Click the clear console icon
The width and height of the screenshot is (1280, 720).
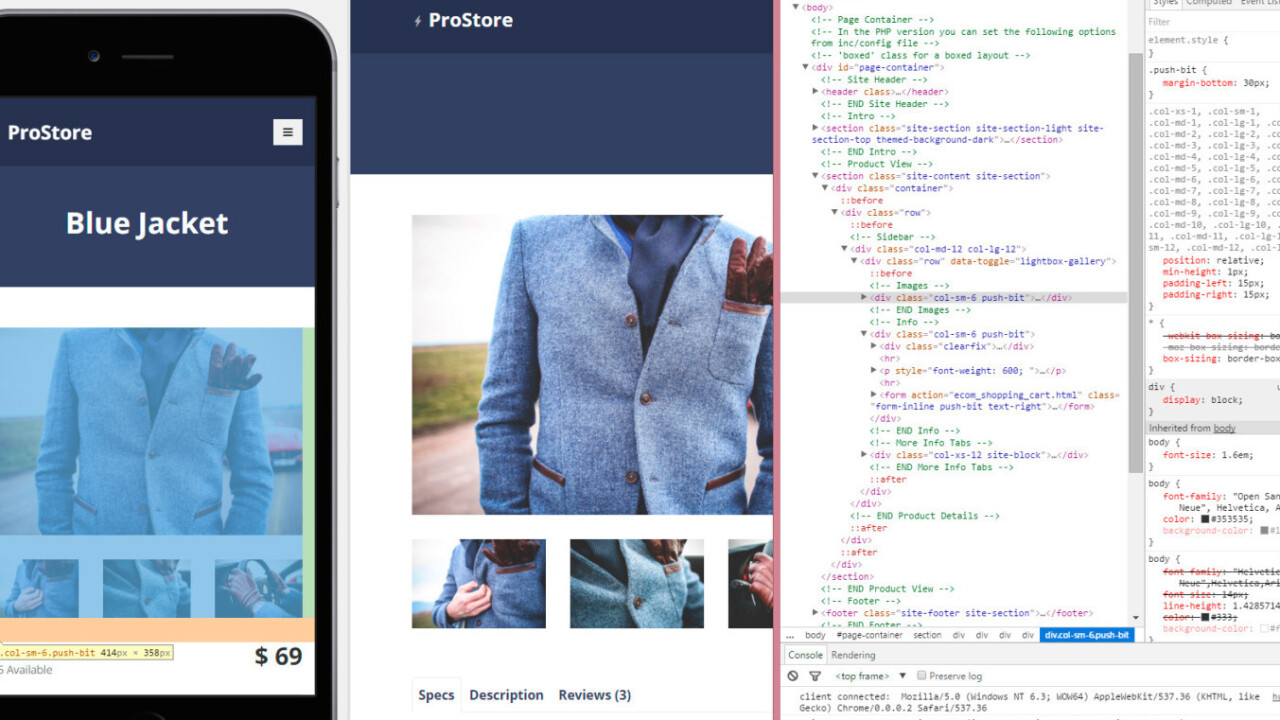tap(793, 676)
